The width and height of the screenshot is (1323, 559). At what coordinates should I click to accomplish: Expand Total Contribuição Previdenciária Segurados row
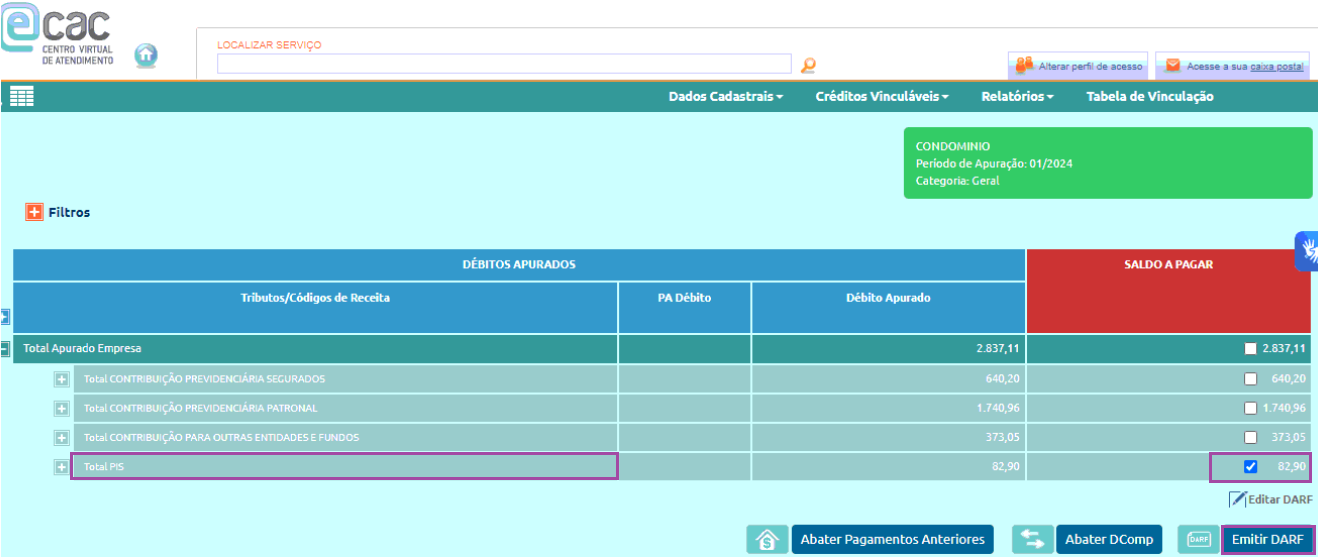[61, 380]
